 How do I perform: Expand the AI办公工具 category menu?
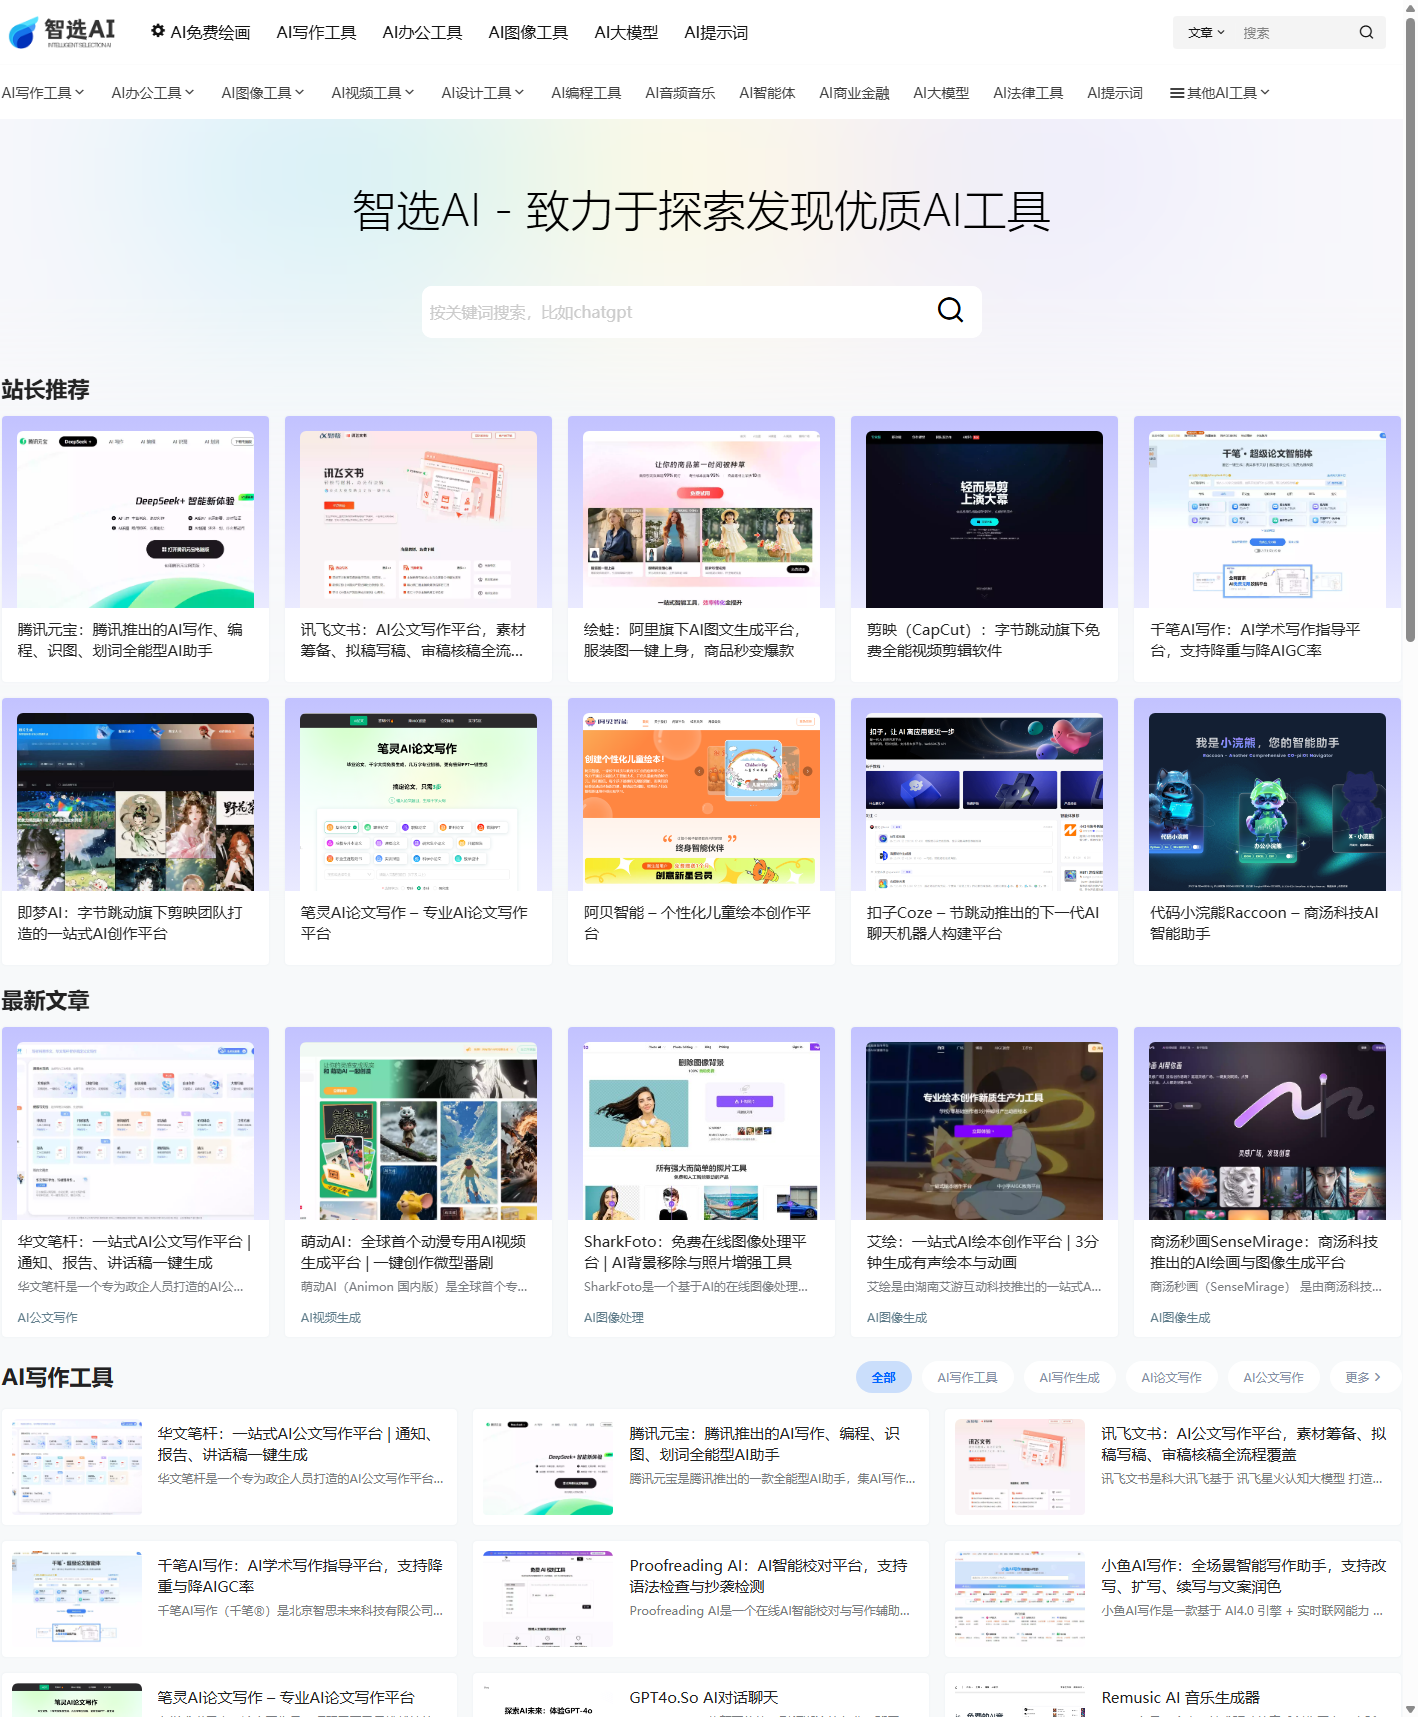click(153, 93)
